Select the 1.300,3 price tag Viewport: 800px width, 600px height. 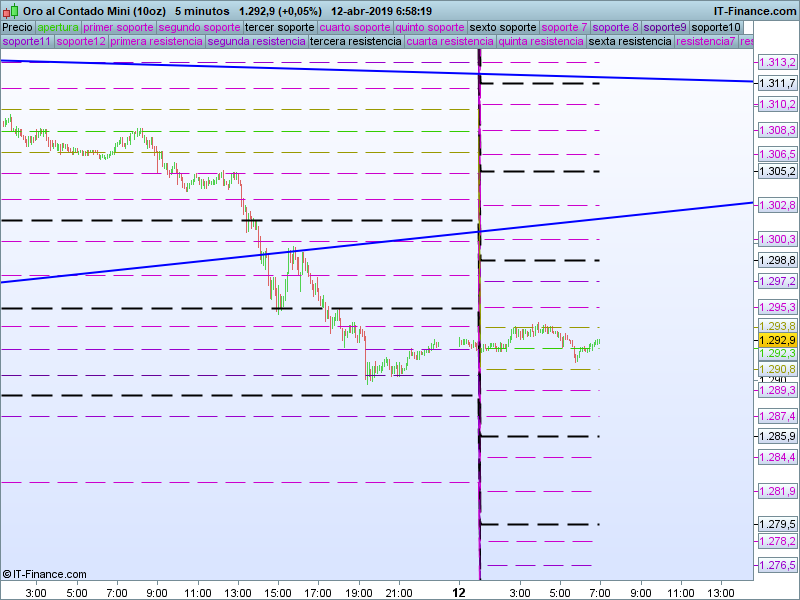tap(777, 239)
